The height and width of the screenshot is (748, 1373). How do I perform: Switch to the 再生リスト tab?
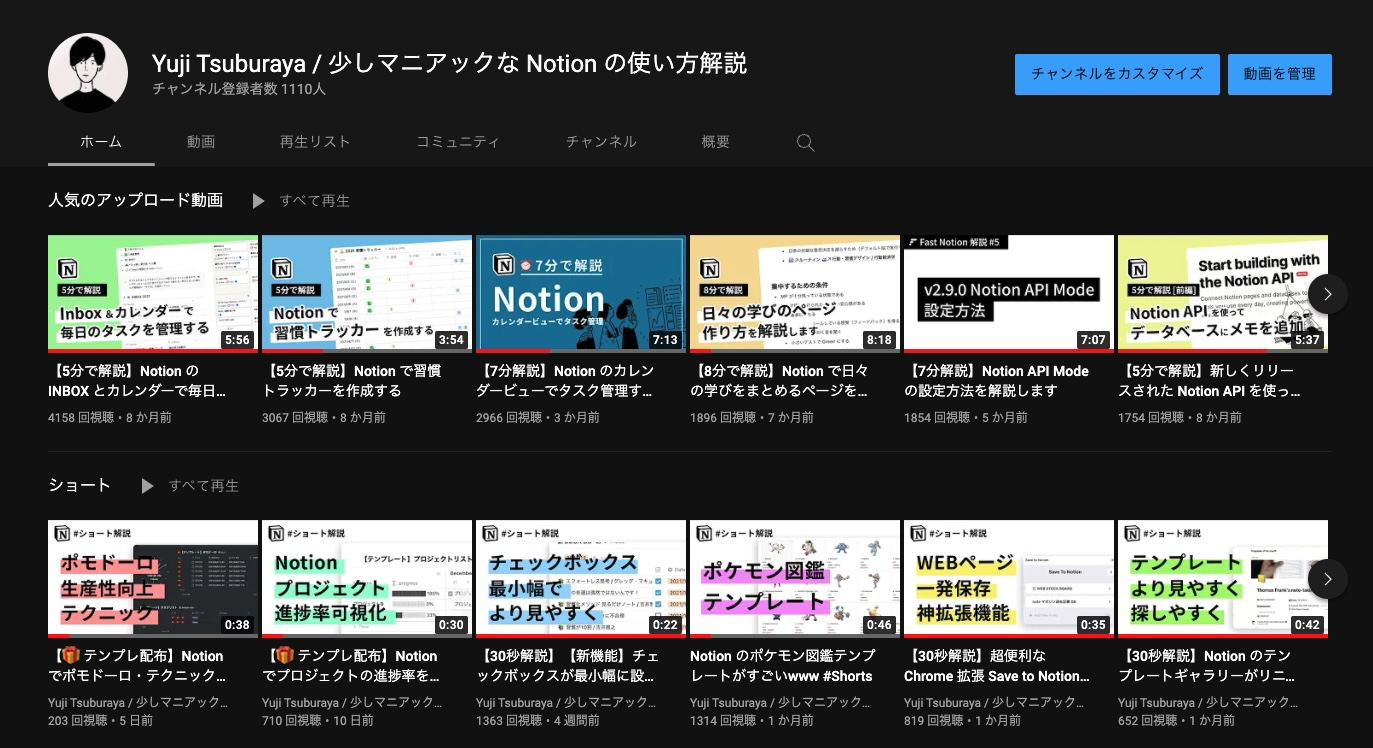[315, 142]
